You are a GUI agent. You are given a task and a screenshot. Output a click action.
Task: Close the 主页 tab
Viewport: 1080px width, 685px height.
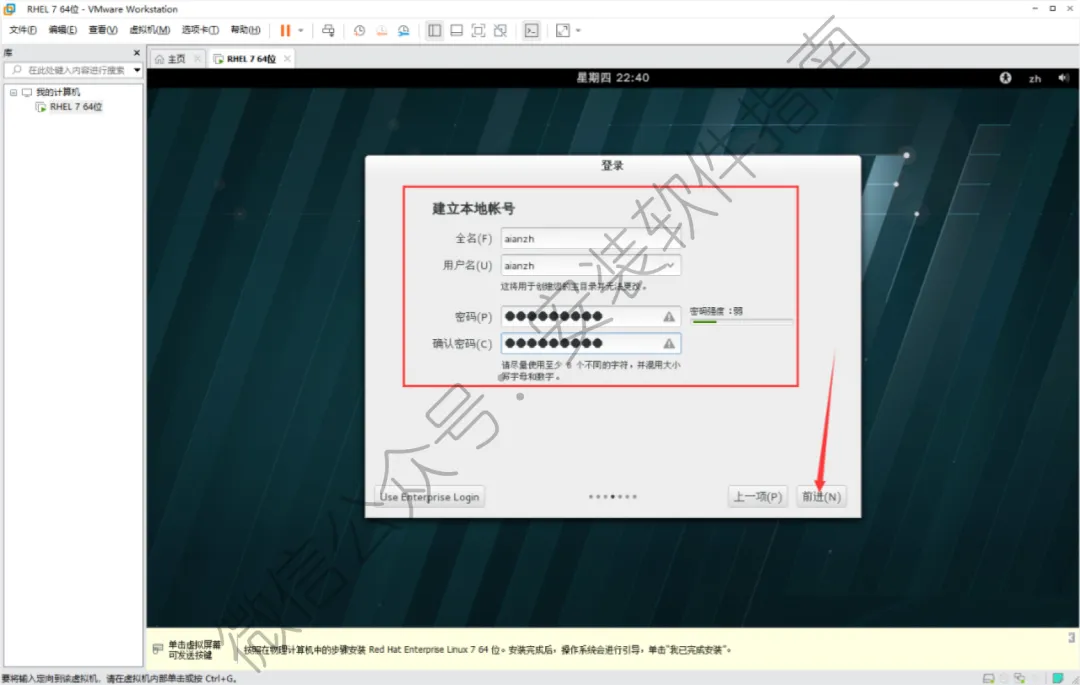197,59
